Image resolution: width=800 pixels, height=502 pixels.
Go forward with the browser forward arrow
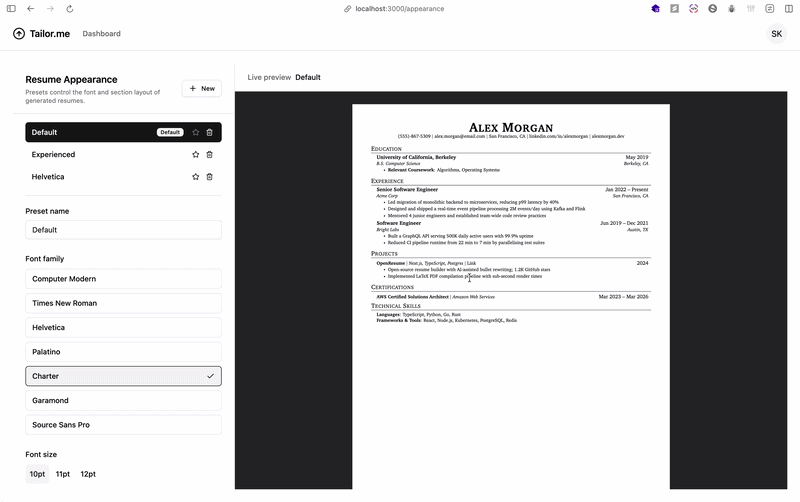pos(50,9)
